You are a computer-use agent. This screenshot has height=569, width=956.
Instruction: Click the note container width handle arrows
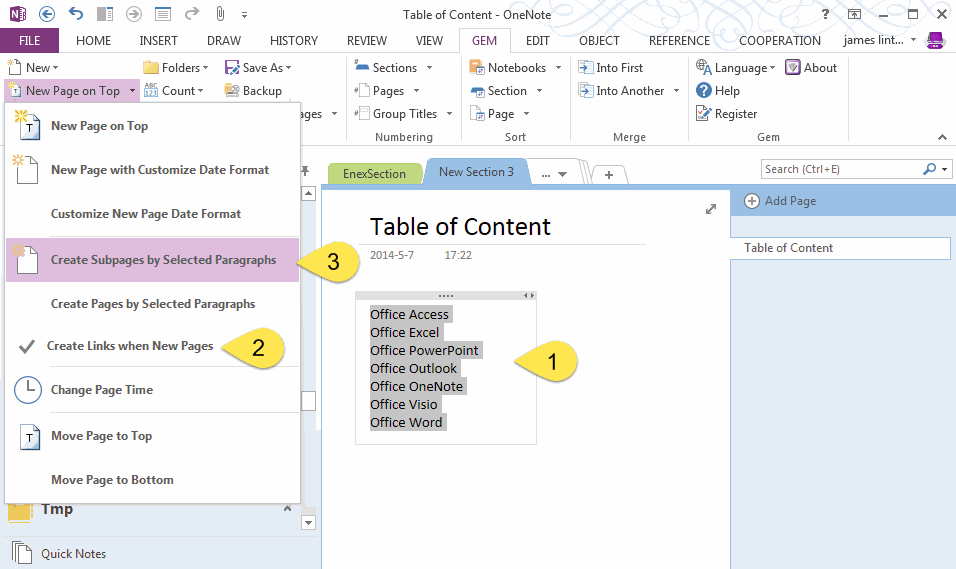(529, 296)
